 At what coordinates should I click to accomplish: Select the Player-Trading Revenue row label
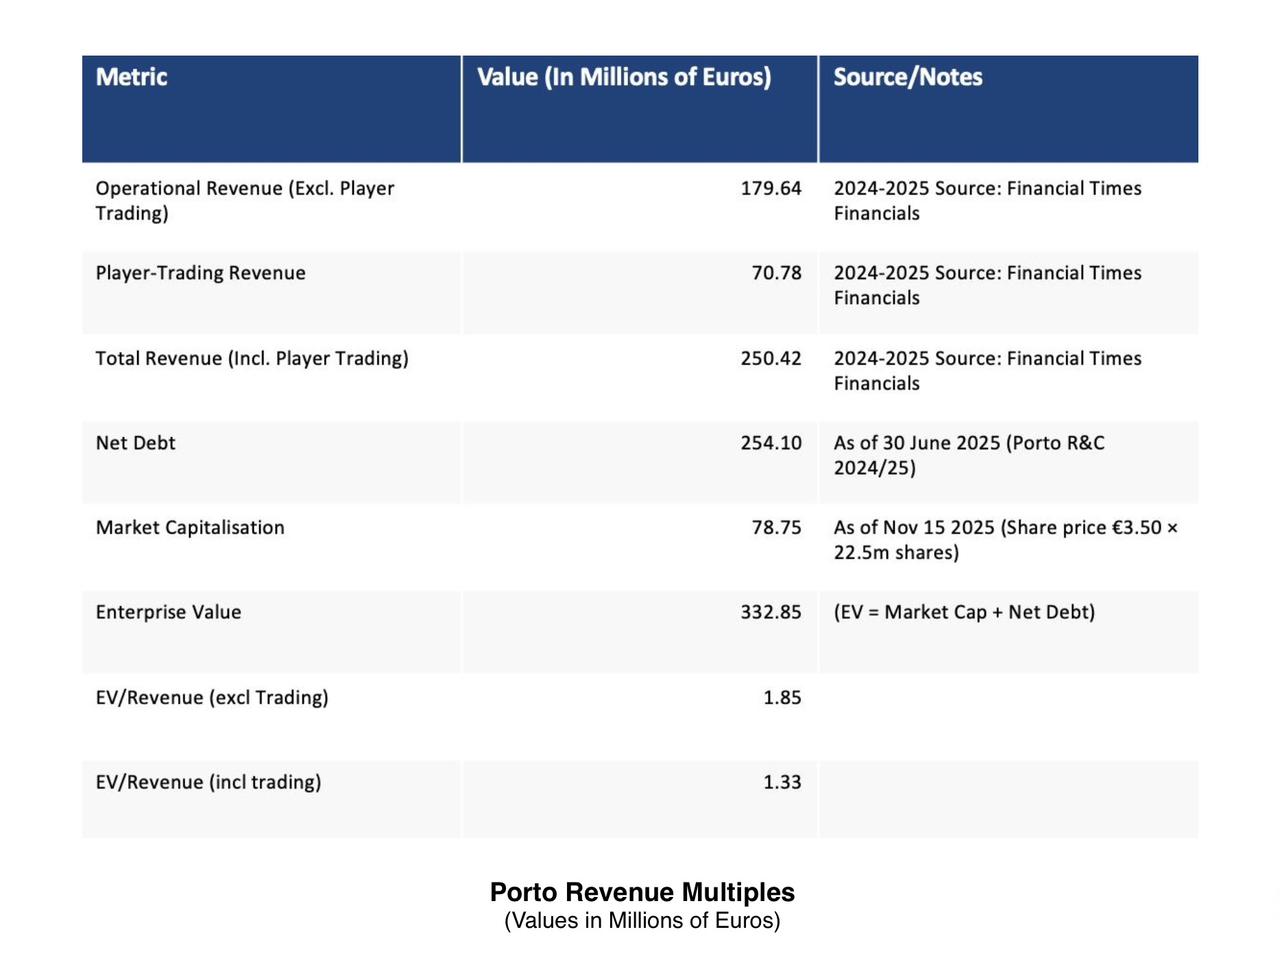point(200,273)
